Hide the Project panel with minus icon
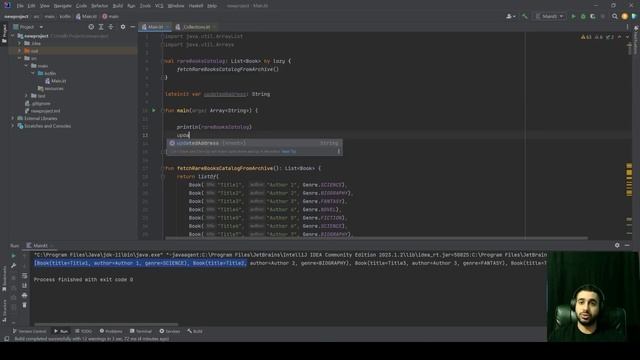640x360 pixels. tap(133, 27)
